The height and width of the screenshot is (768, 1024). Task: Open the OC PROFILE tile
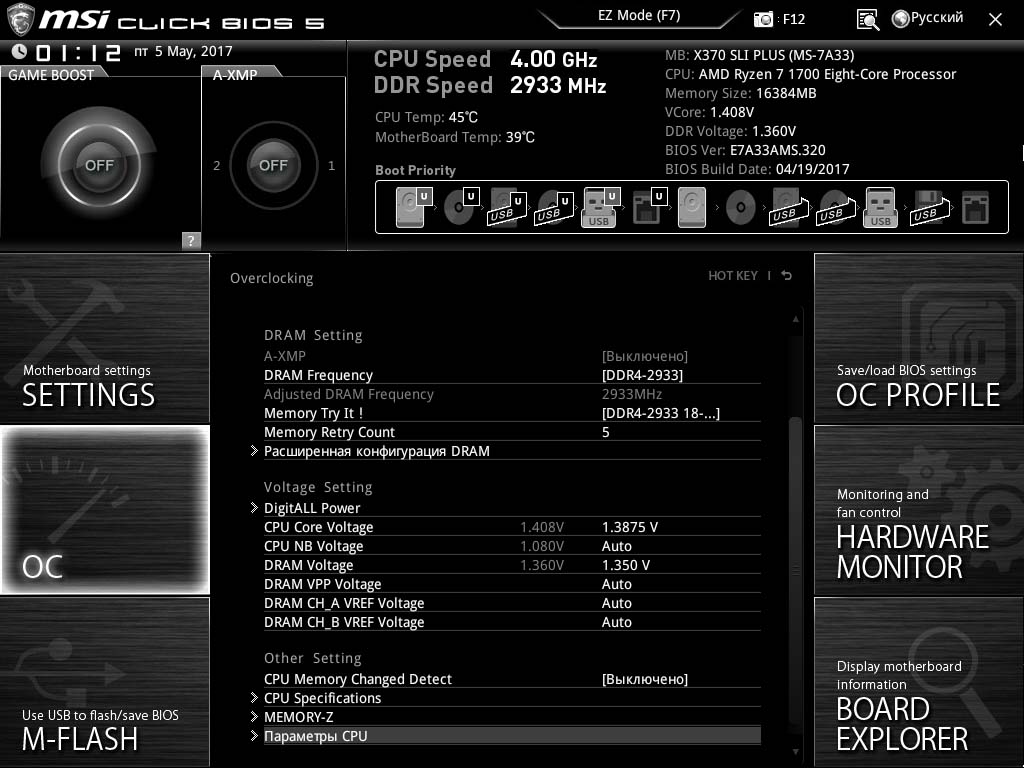pyautogui.click(x=919, y=338)
